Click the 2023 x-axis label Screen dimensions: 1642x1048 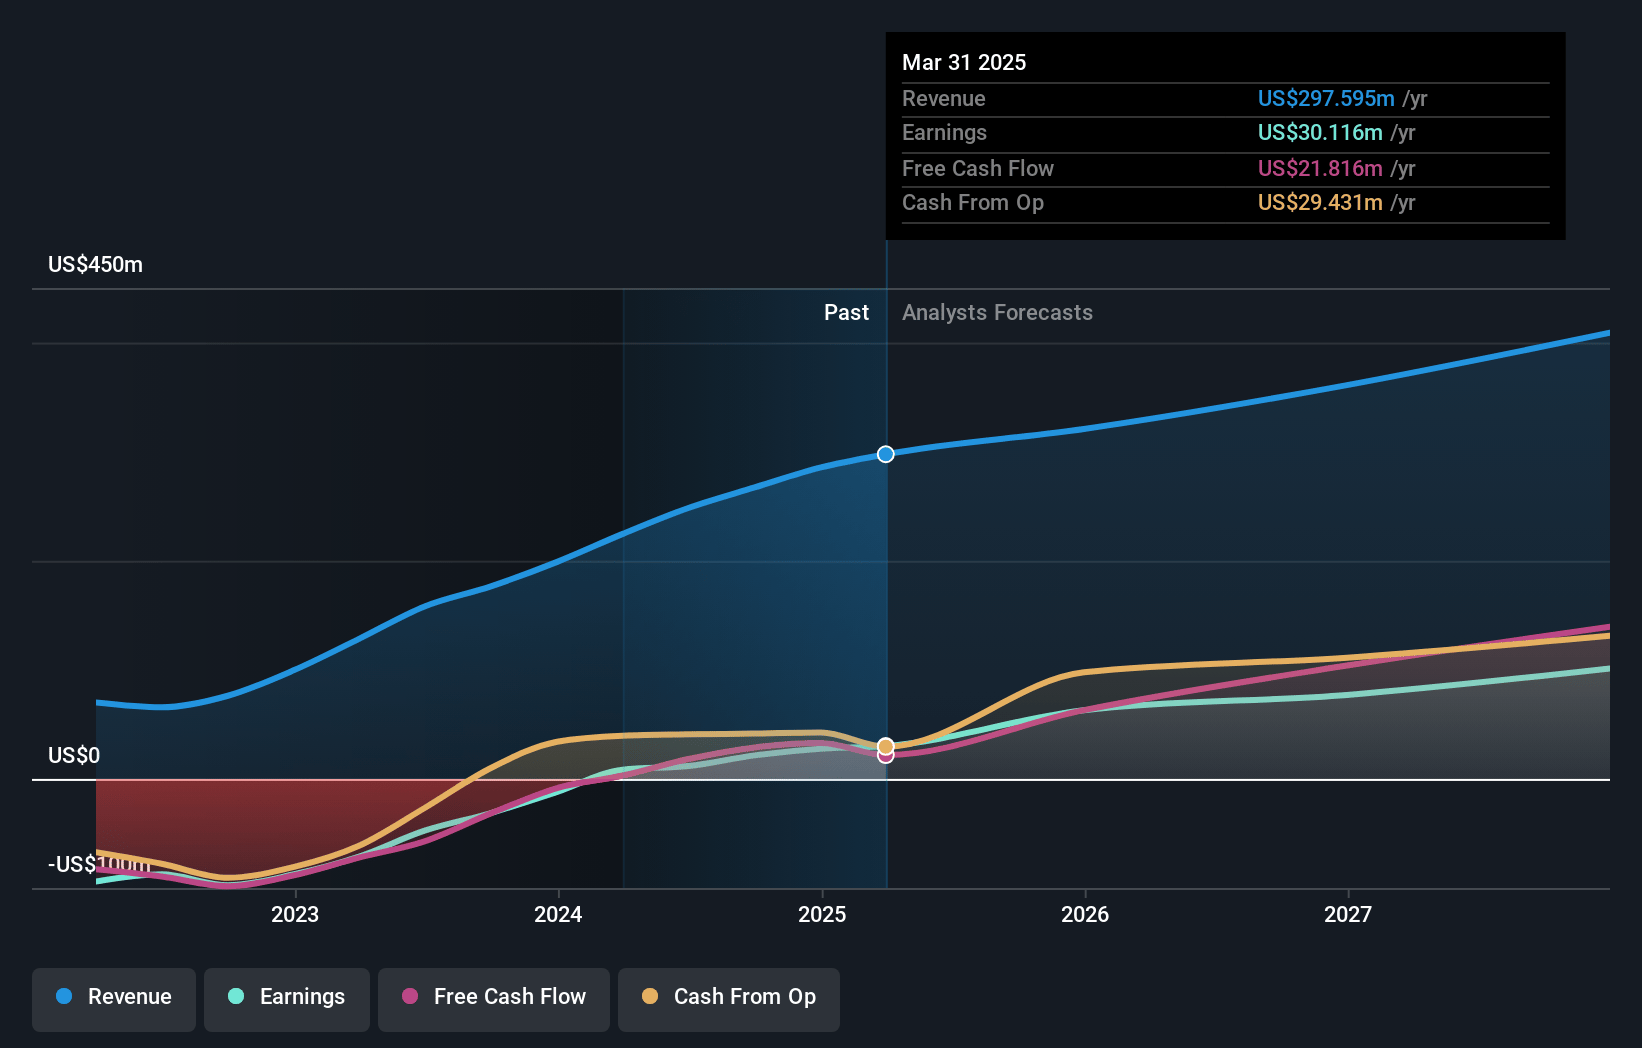[295, 914]
